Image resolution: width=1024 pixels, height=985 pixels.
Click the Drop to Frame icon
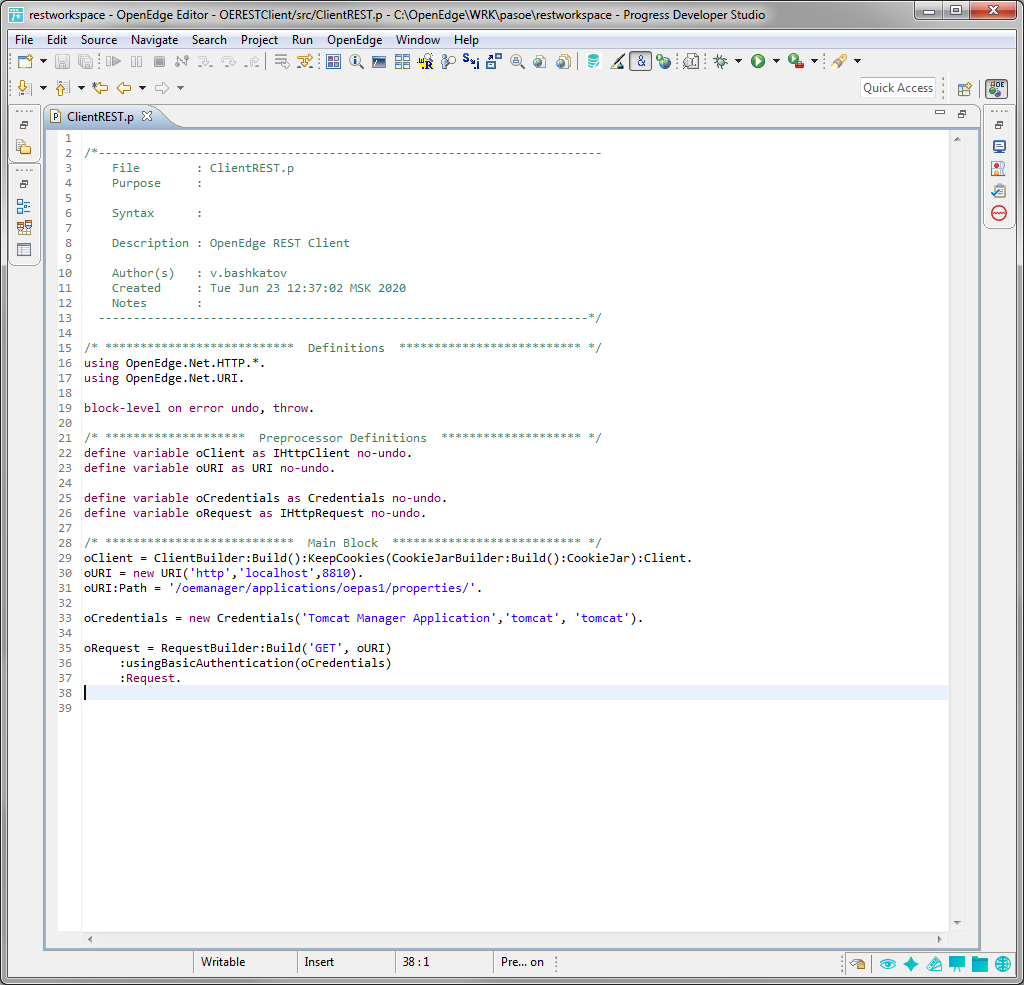point(281,61)
